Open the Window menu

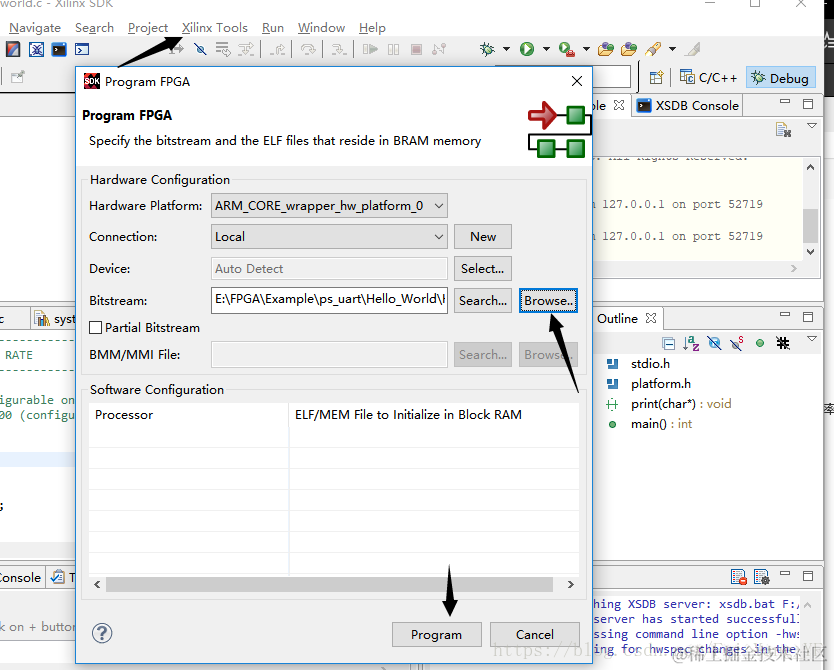(321, 28)
